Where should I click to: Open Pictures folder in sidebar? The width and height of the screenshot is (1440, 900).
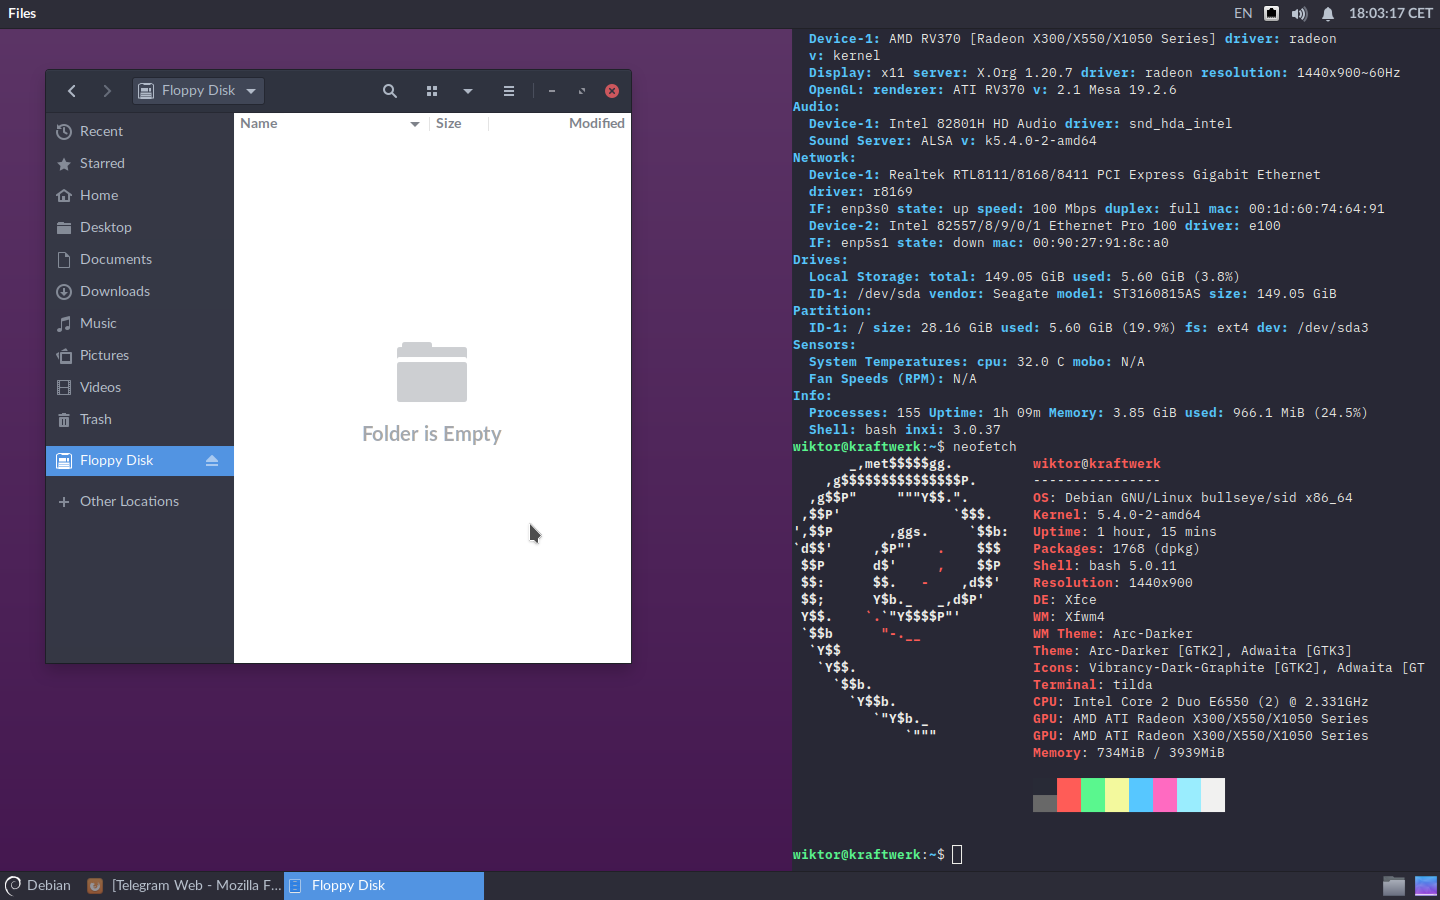click(139, 355)
